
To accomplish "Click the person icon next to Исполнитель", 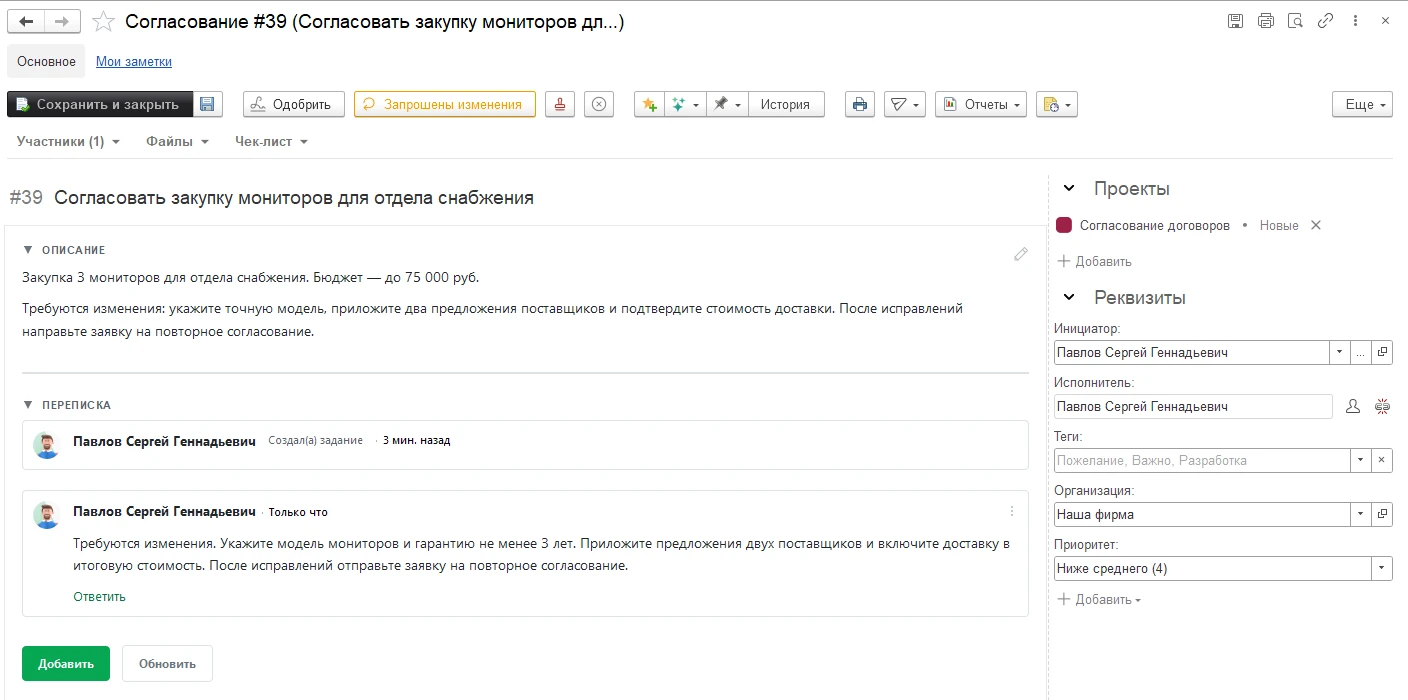I will (1353, 406).
